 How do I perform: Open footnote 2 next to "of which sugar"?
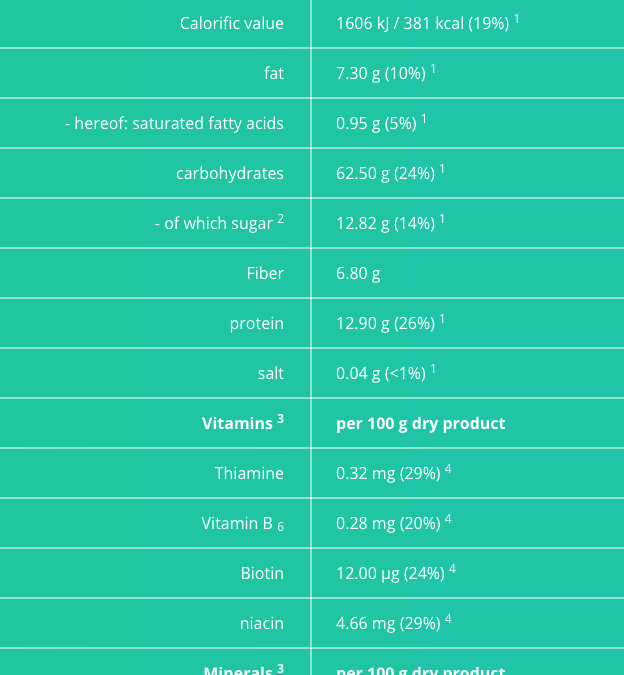coord(281,219)
